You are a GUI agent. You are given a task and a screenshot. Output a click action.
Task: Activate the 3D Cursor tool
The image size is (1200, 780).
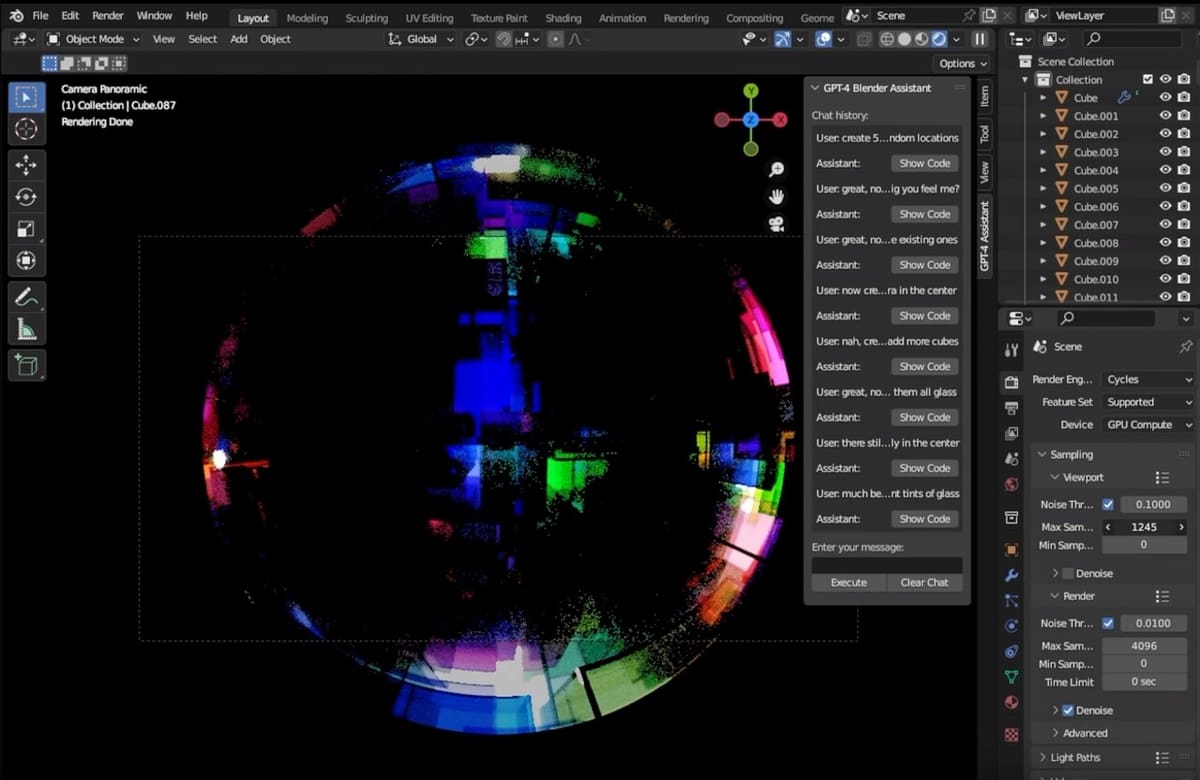26,129
